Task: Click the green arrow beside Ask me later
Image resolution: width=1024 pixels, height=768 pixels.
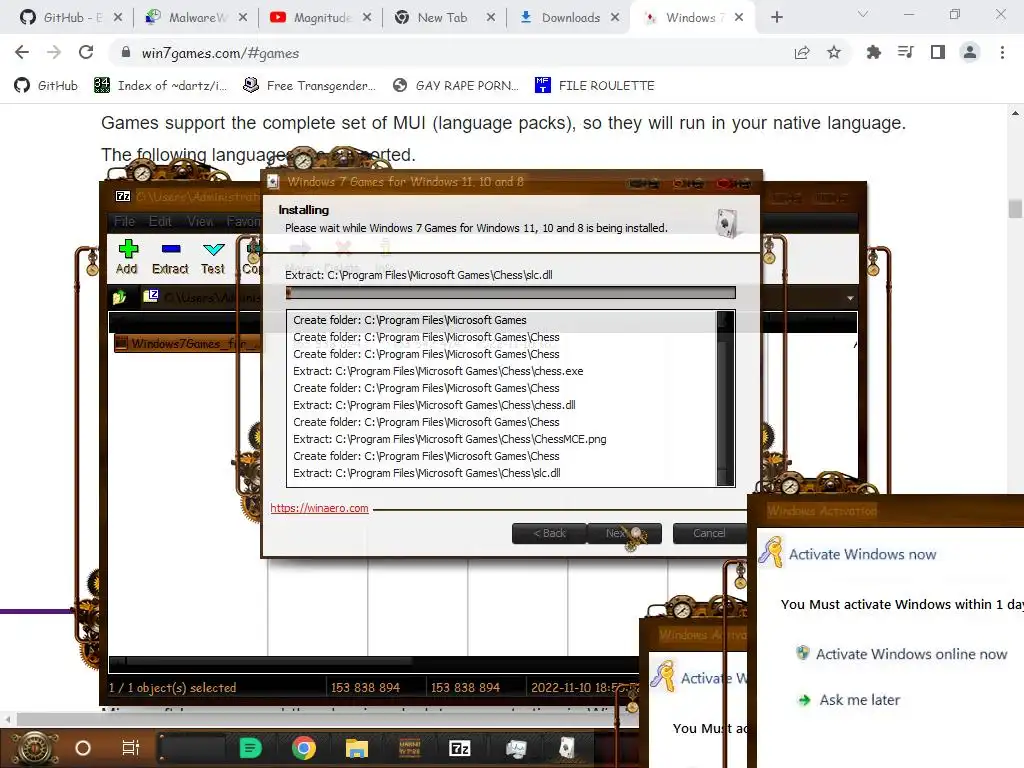Action: [804, 700]
